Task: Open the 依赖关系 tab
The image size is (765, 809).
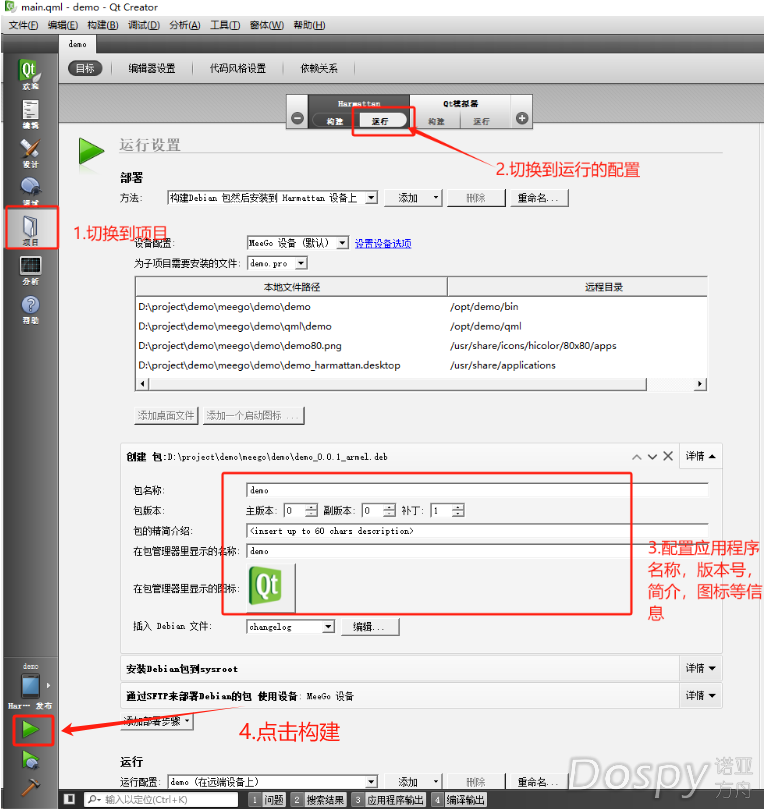Action: pos(319,68)
